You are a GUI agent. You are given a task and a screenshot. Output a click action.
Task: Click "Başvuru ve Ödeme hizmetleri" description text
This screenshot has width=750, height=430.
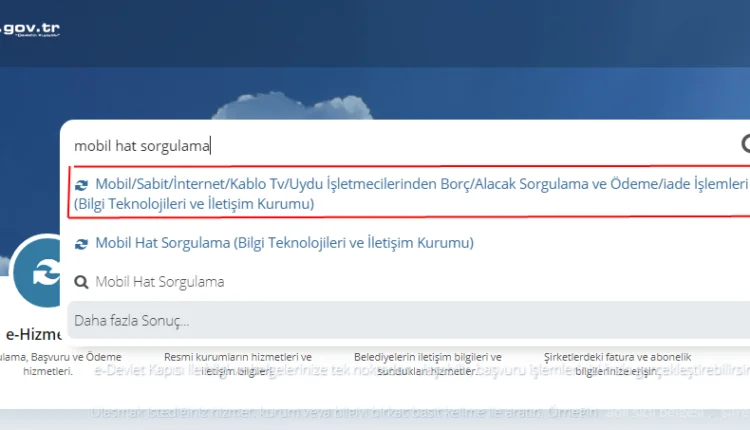60,364
